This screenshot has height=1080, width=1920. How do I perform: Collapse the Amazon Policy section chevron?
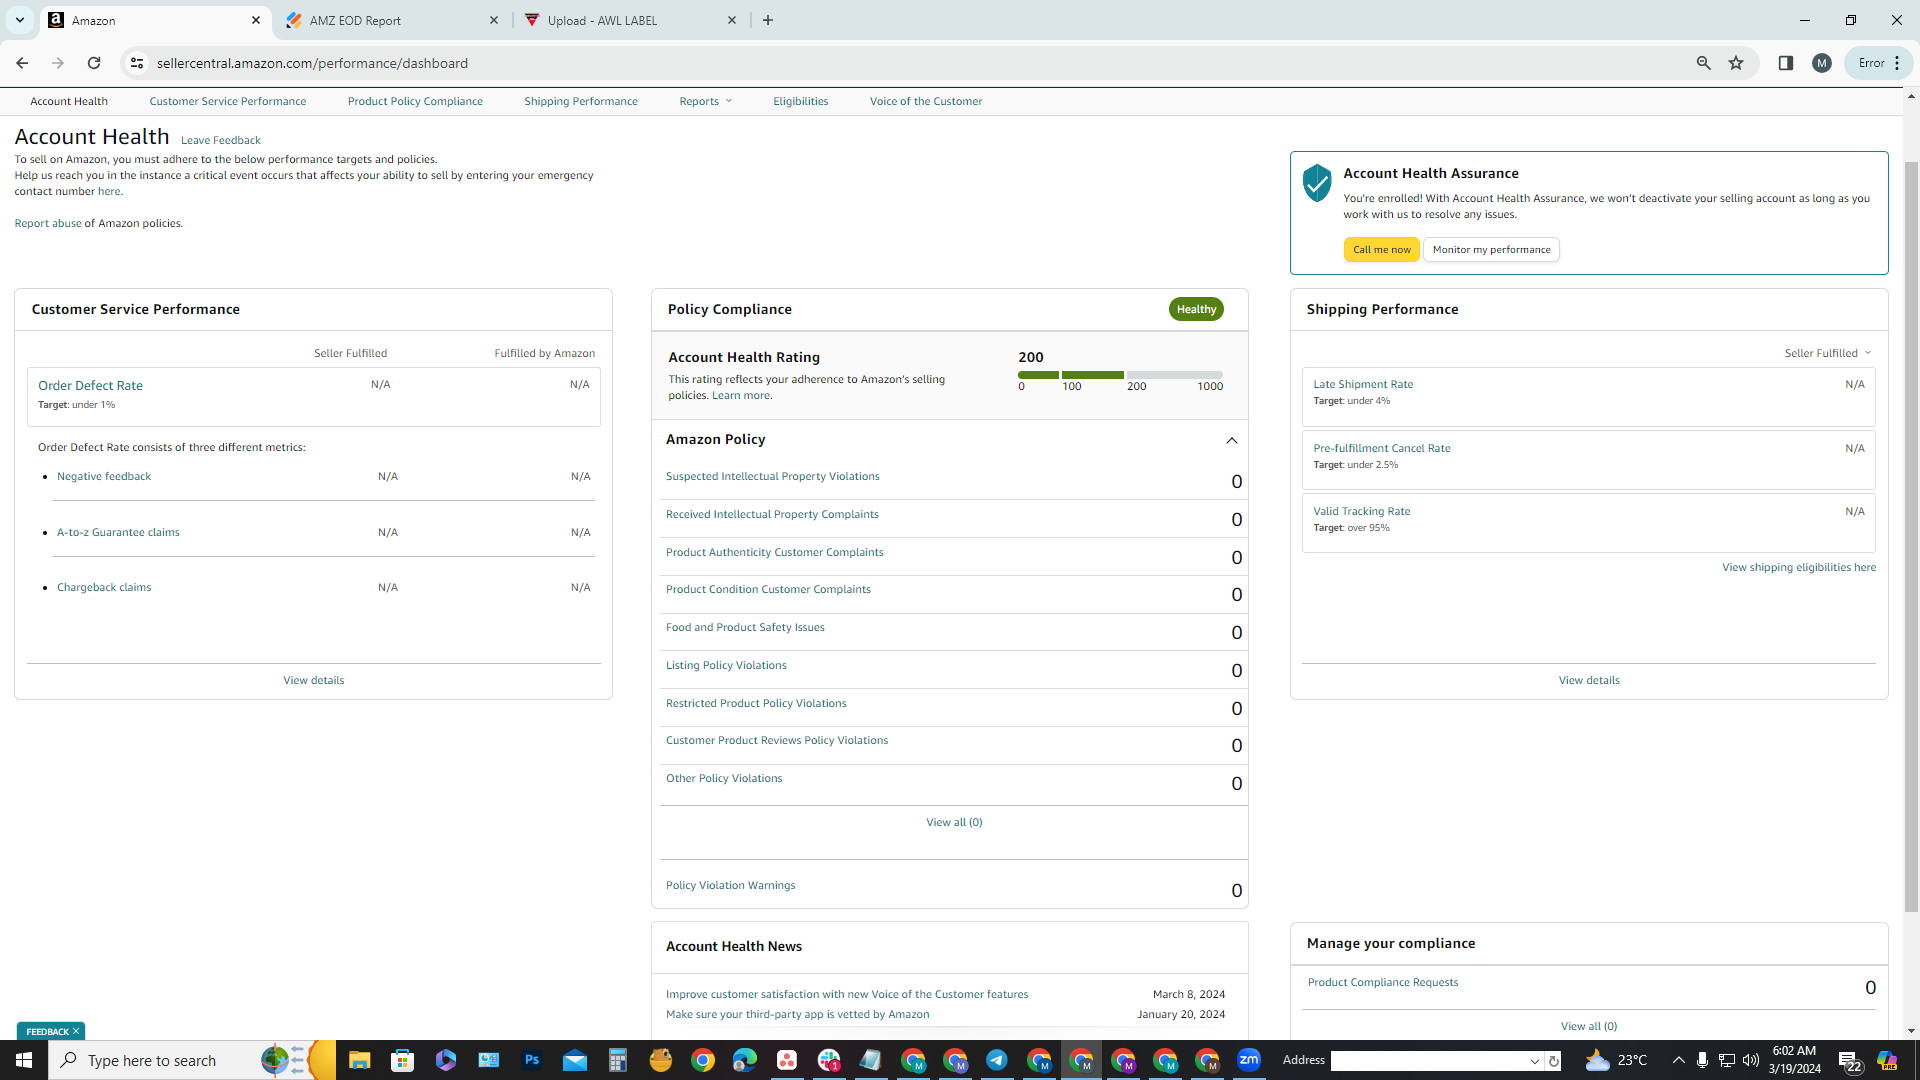pyautogui.click(x=1232, y=440)
